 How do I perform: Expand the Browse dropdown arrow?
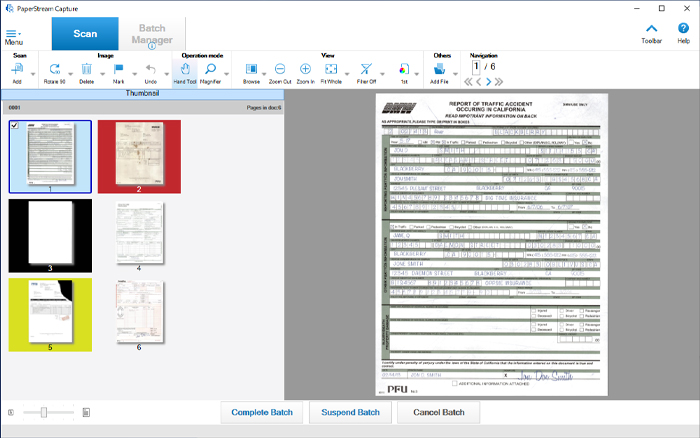(264, 74)
